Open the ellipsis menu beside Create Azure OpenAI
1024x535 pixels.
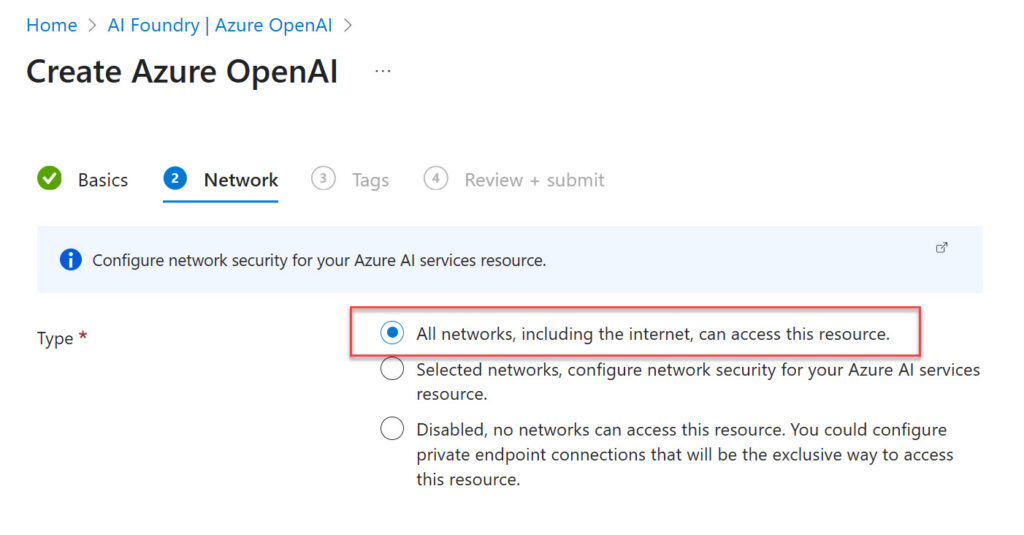(383, 71)
